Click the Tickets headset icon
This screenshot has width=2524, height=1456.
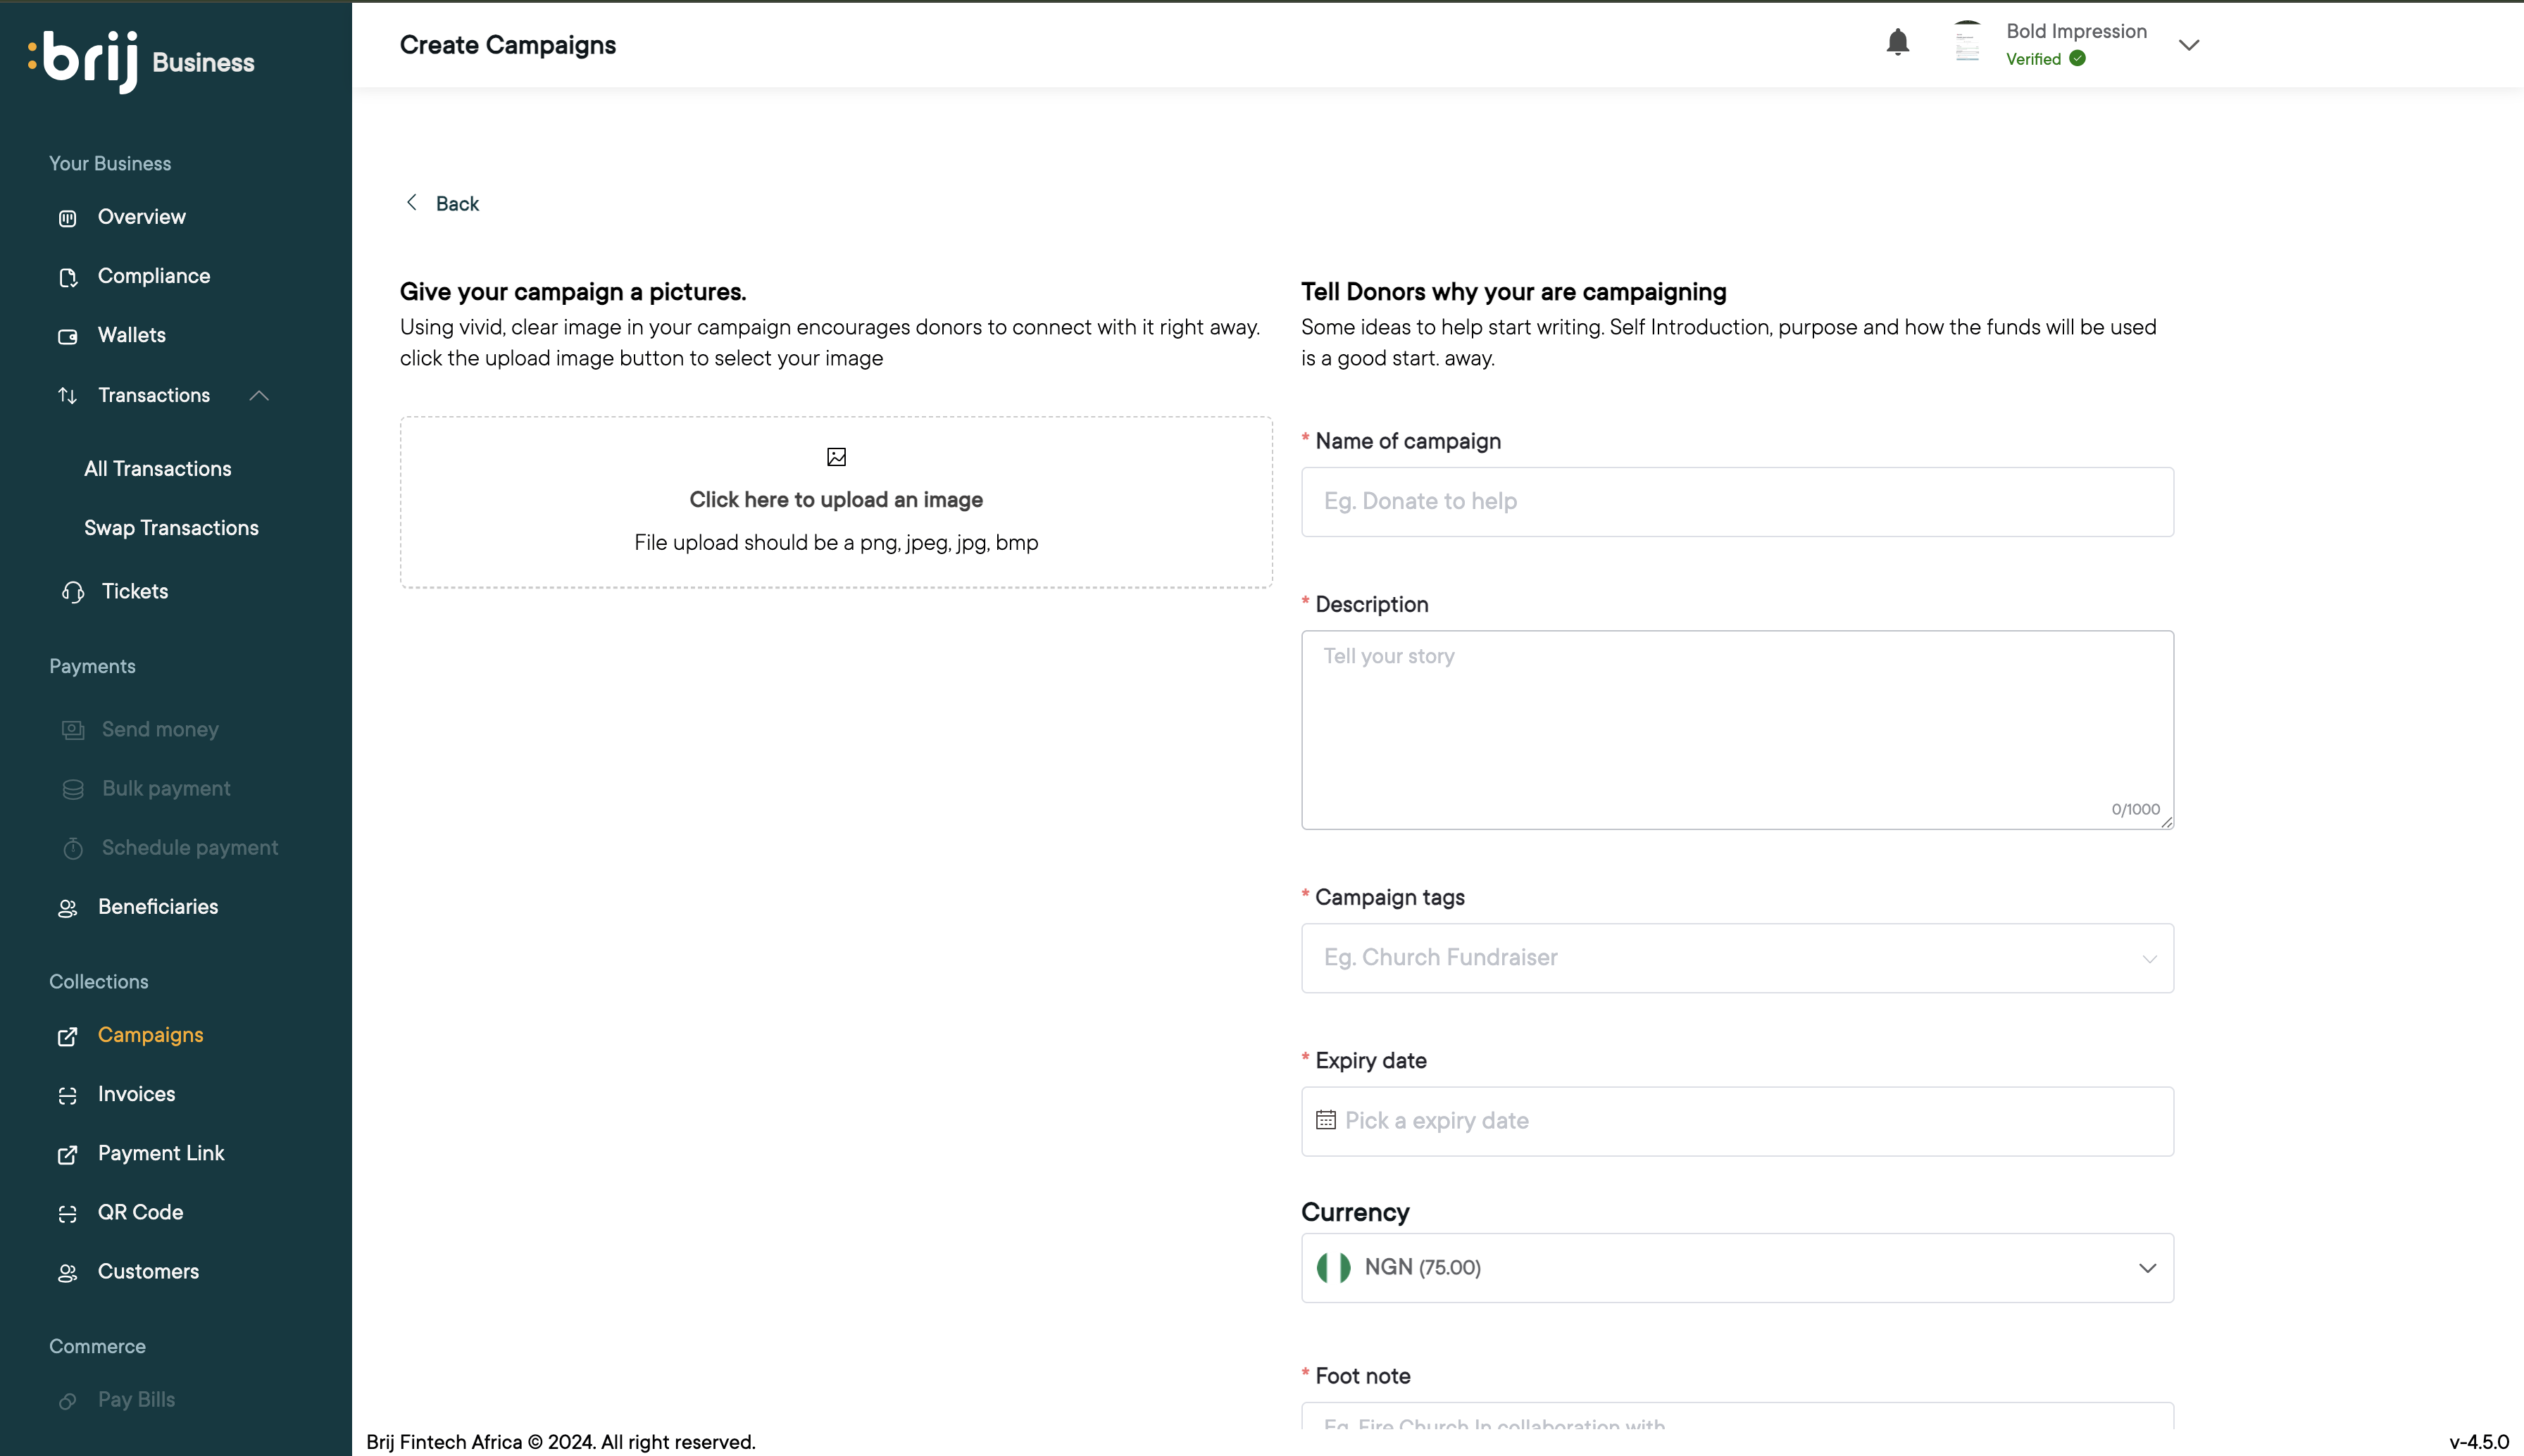pos(72,592)
